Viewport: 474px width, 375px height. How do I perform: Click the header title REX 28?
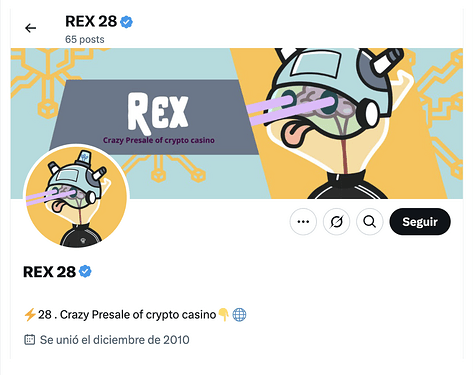click(x=91, y=22)
